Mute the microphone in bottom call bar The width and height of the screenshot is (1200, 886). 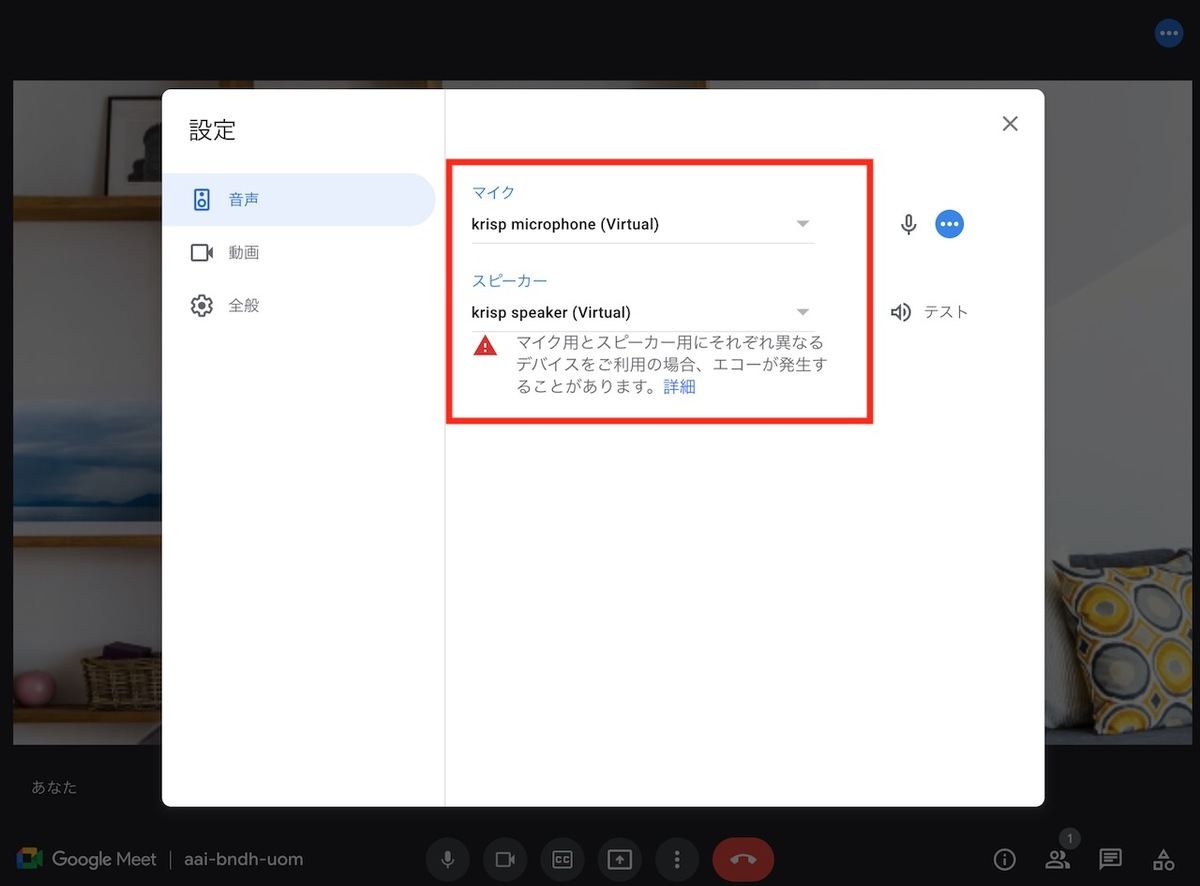coord(448,859)
